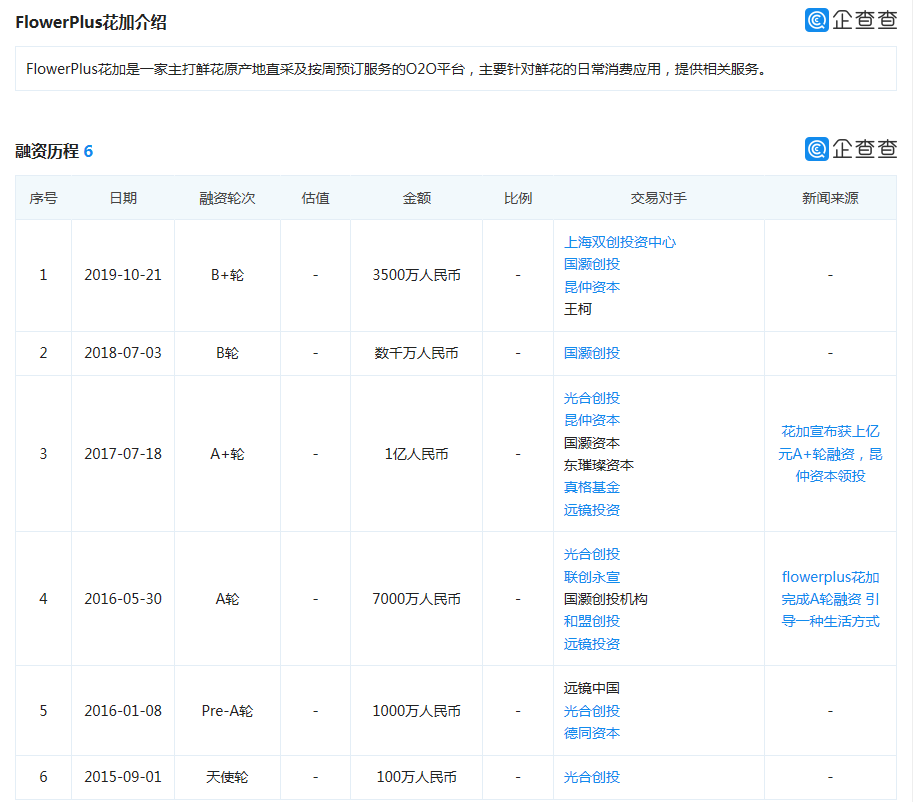
Task: Open 光合创投 in the 天使轮 row
Action: 592,777
